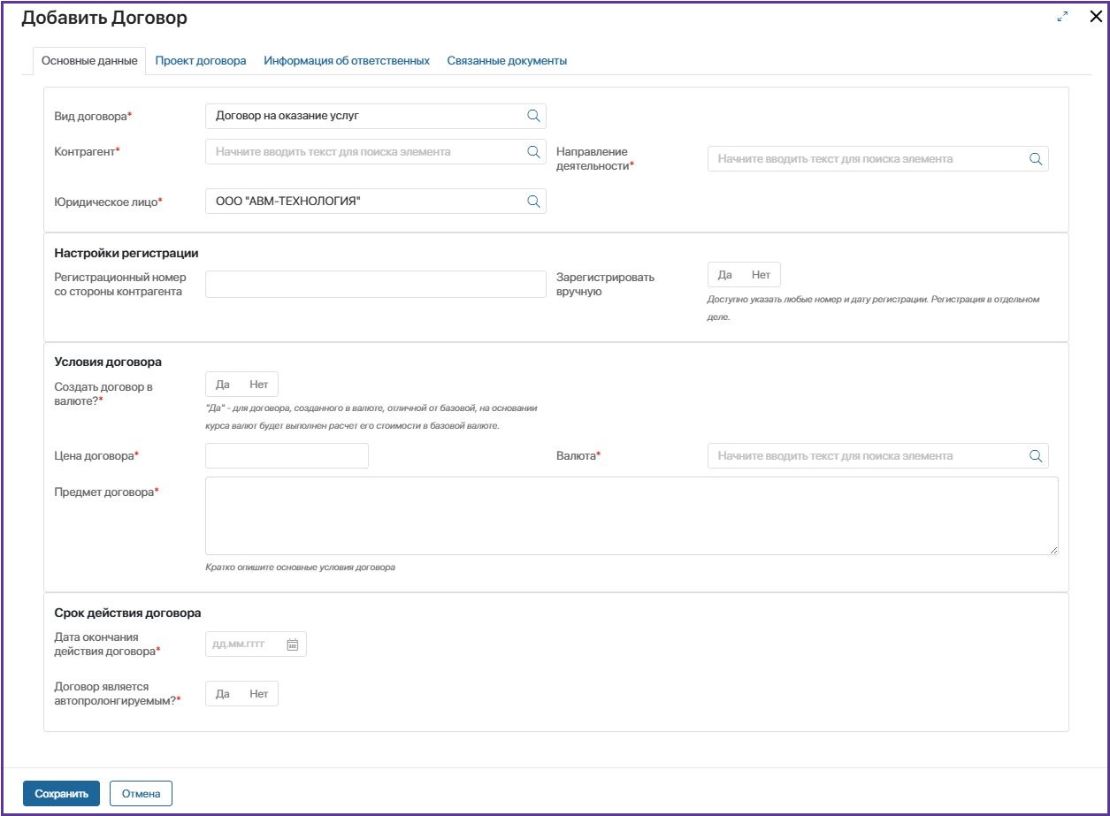
Task: Click the Настройки регистрации heading
Action: [x=126, y=253]
